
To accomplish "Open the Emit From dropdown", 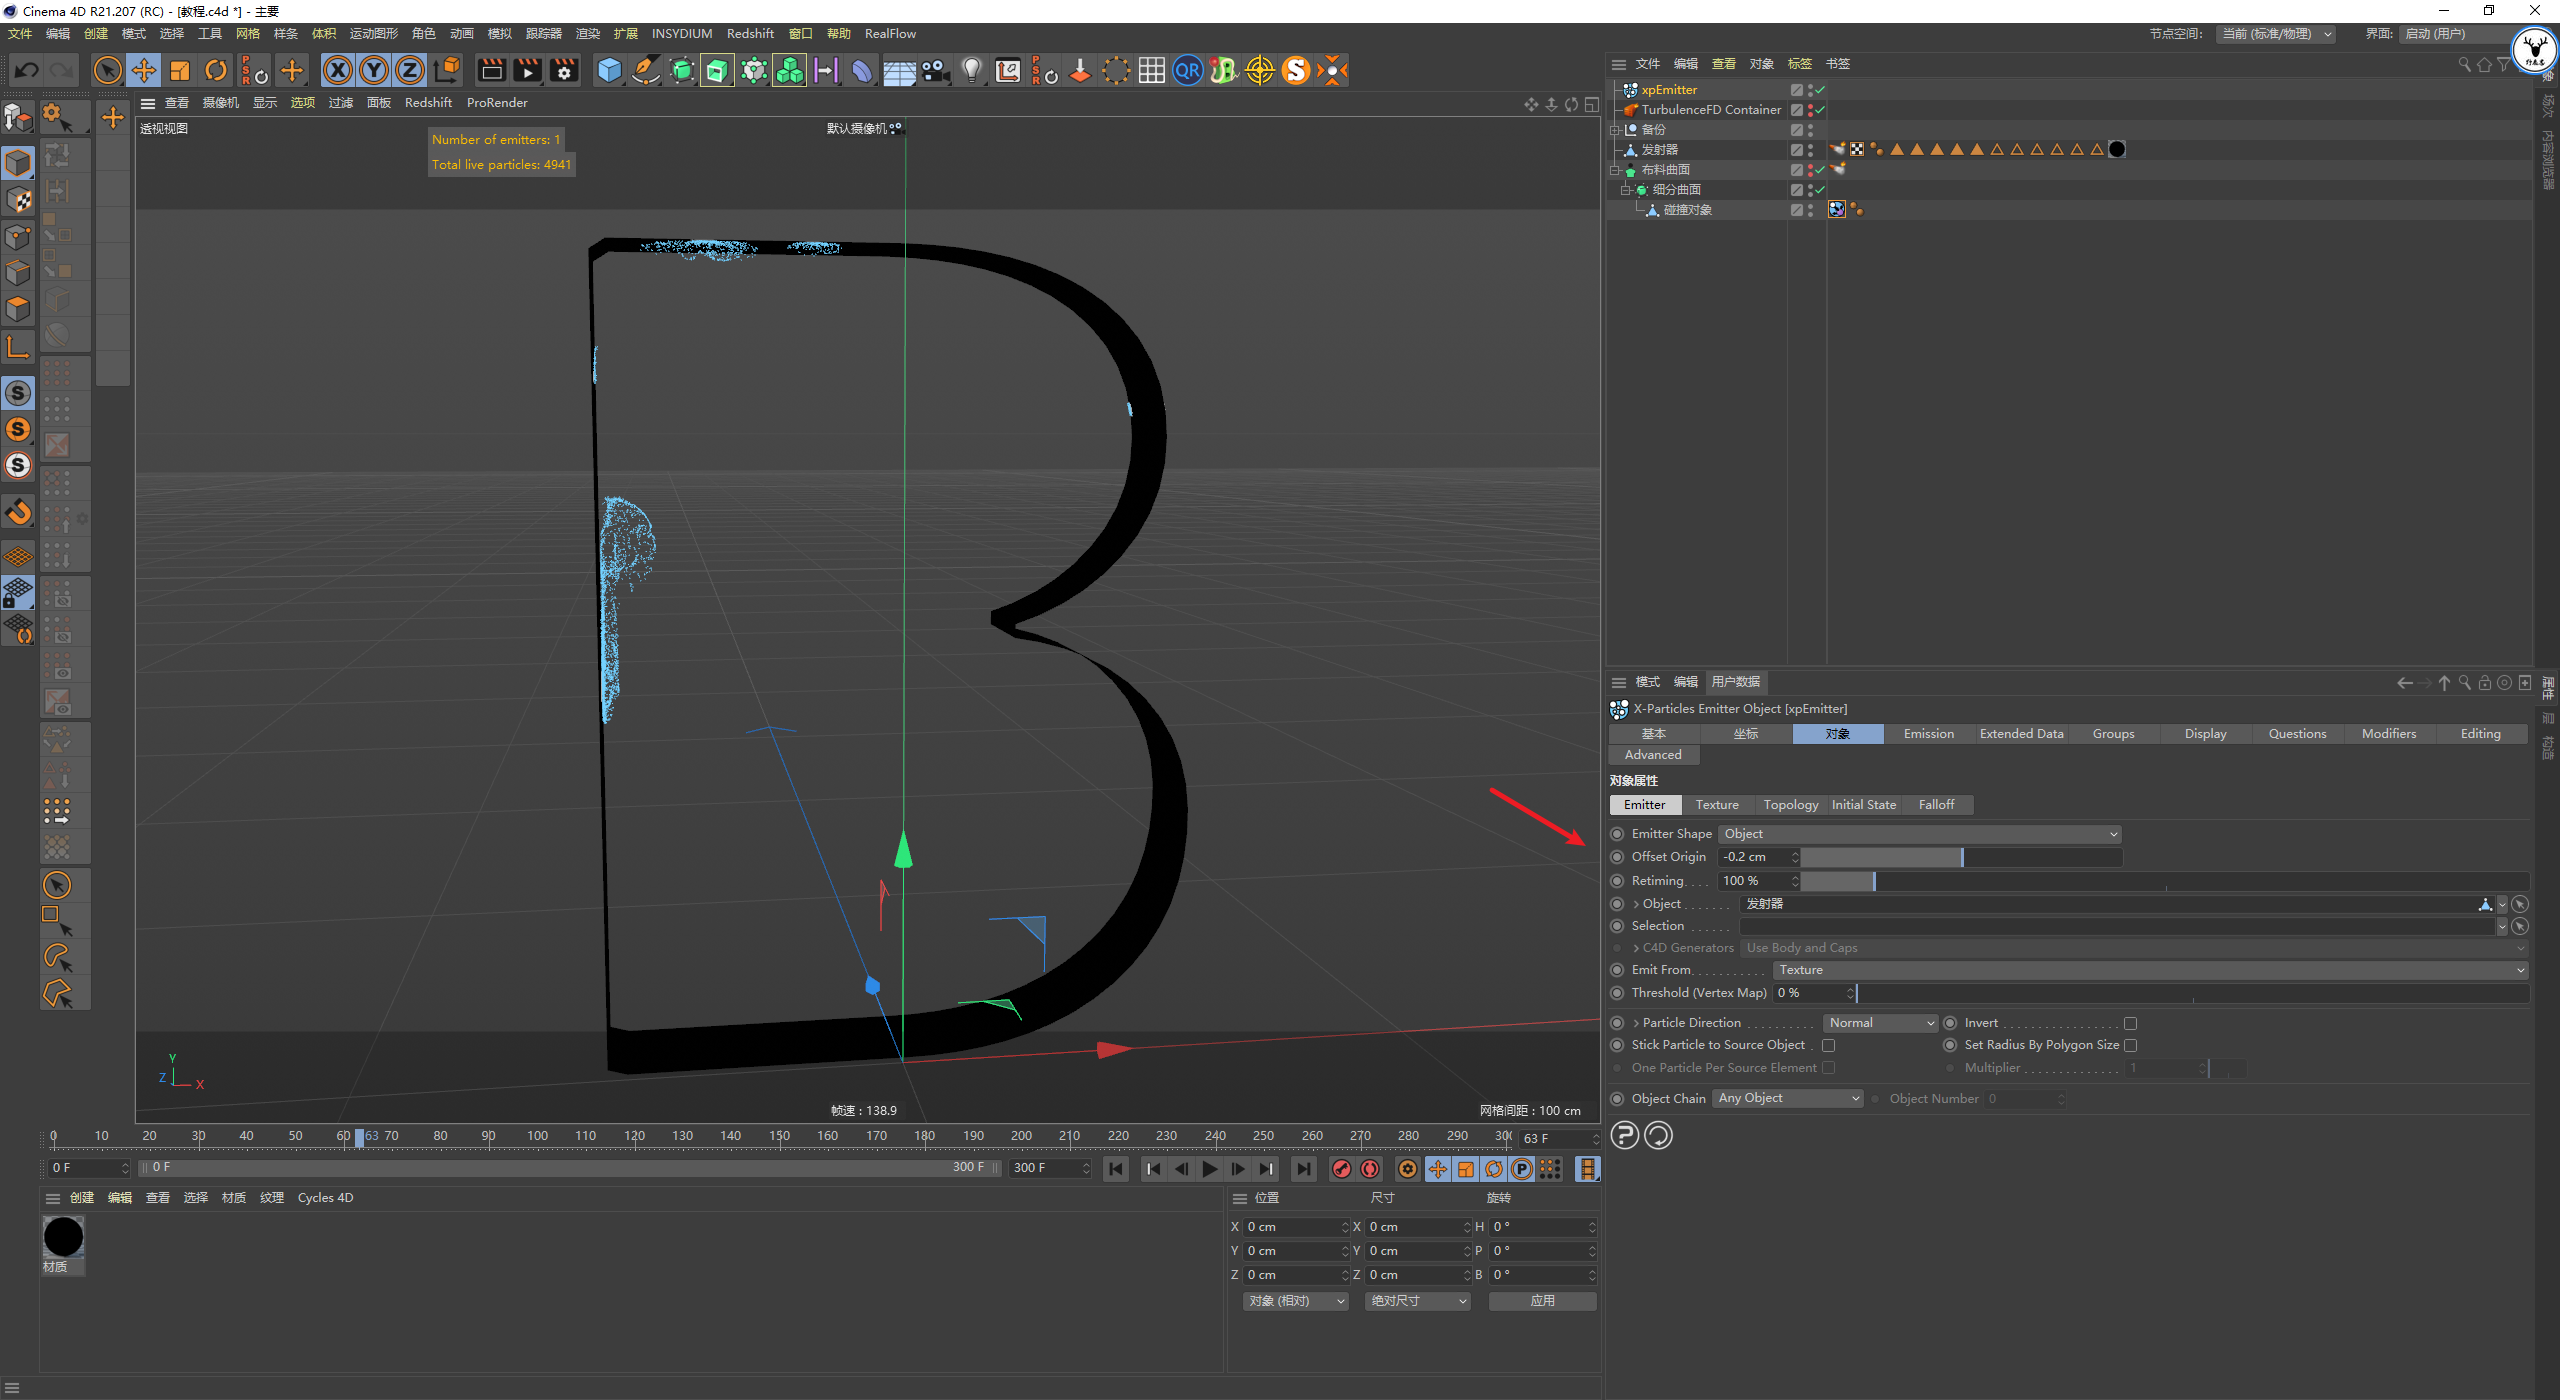I will pos(2150,970).
